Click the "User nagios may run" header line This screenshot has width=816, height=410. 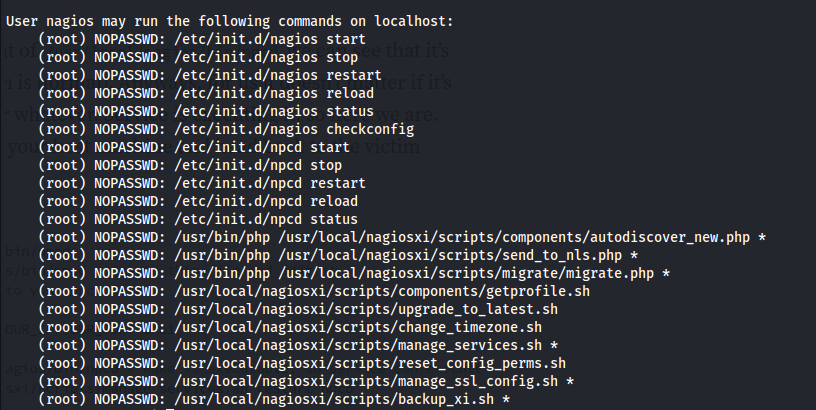pos(230,21)
